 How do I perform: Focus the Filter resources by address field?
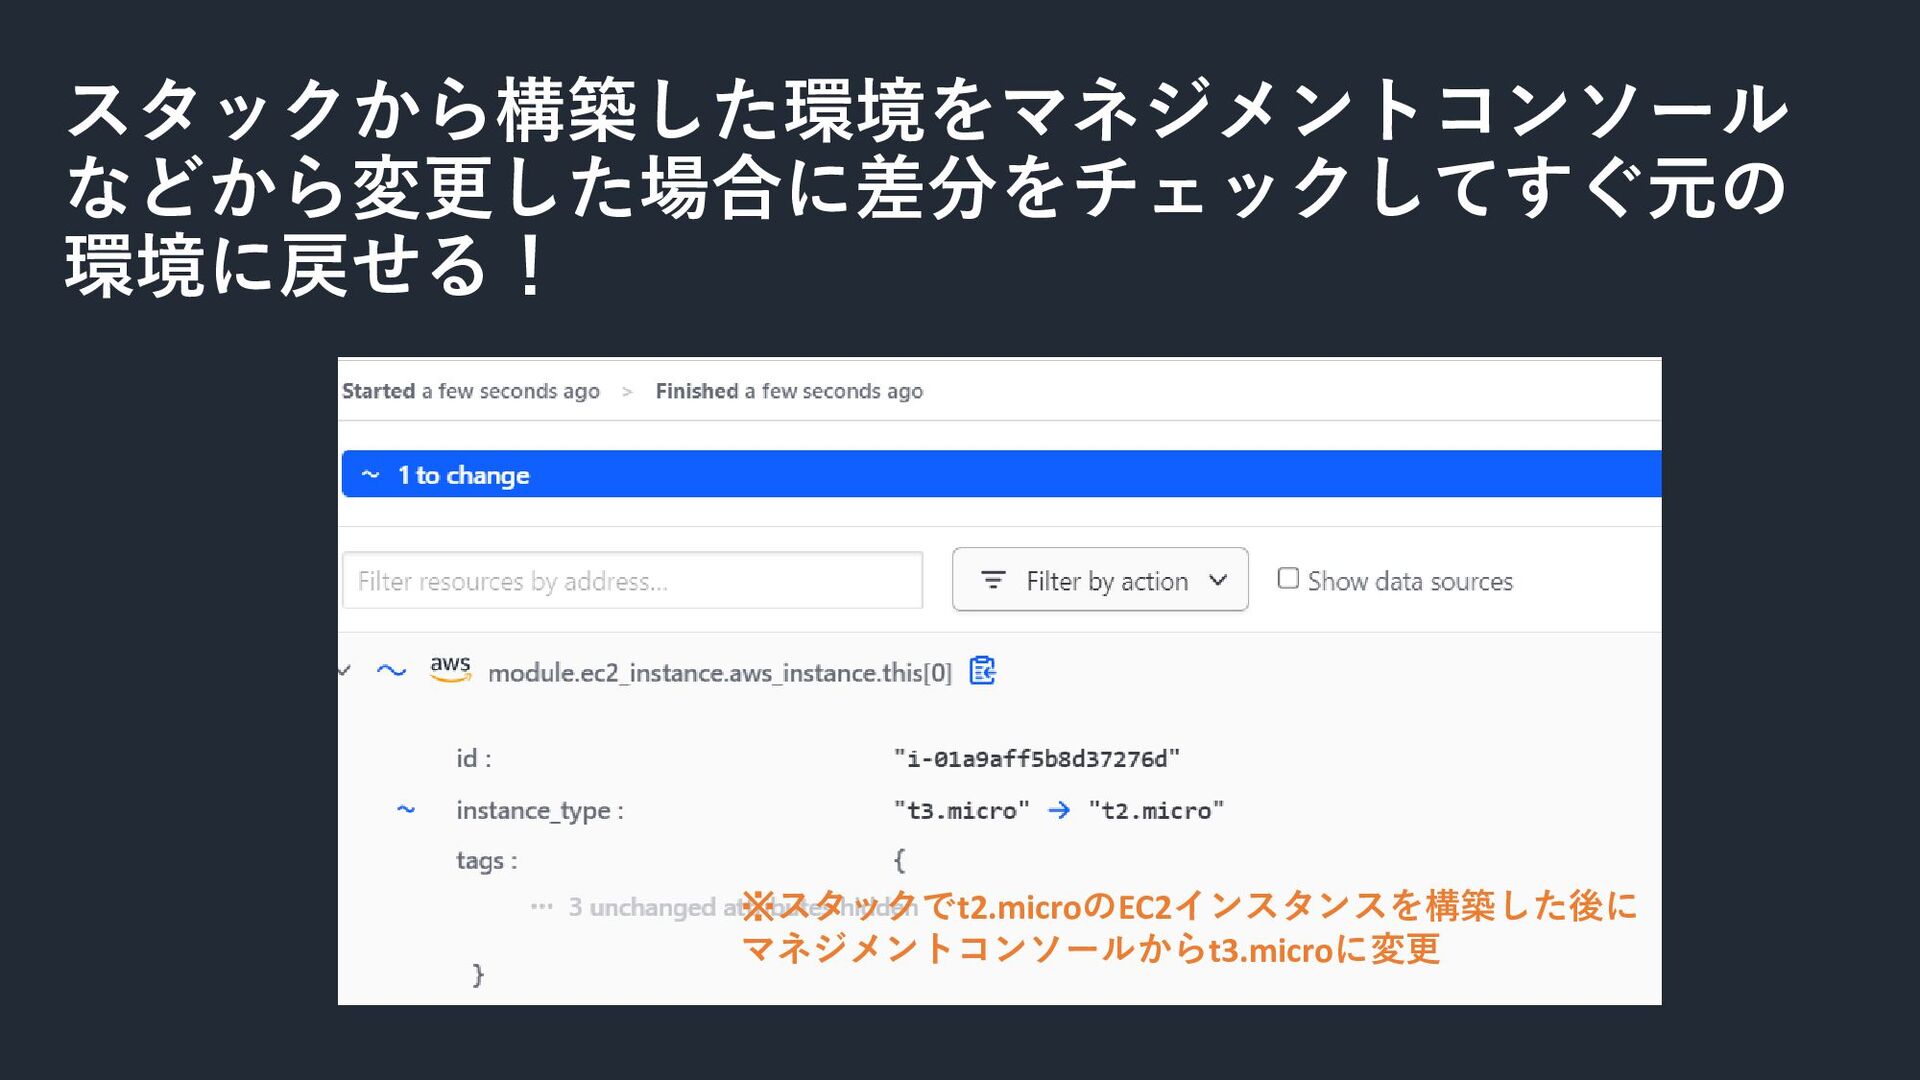(x=632, y=581)
